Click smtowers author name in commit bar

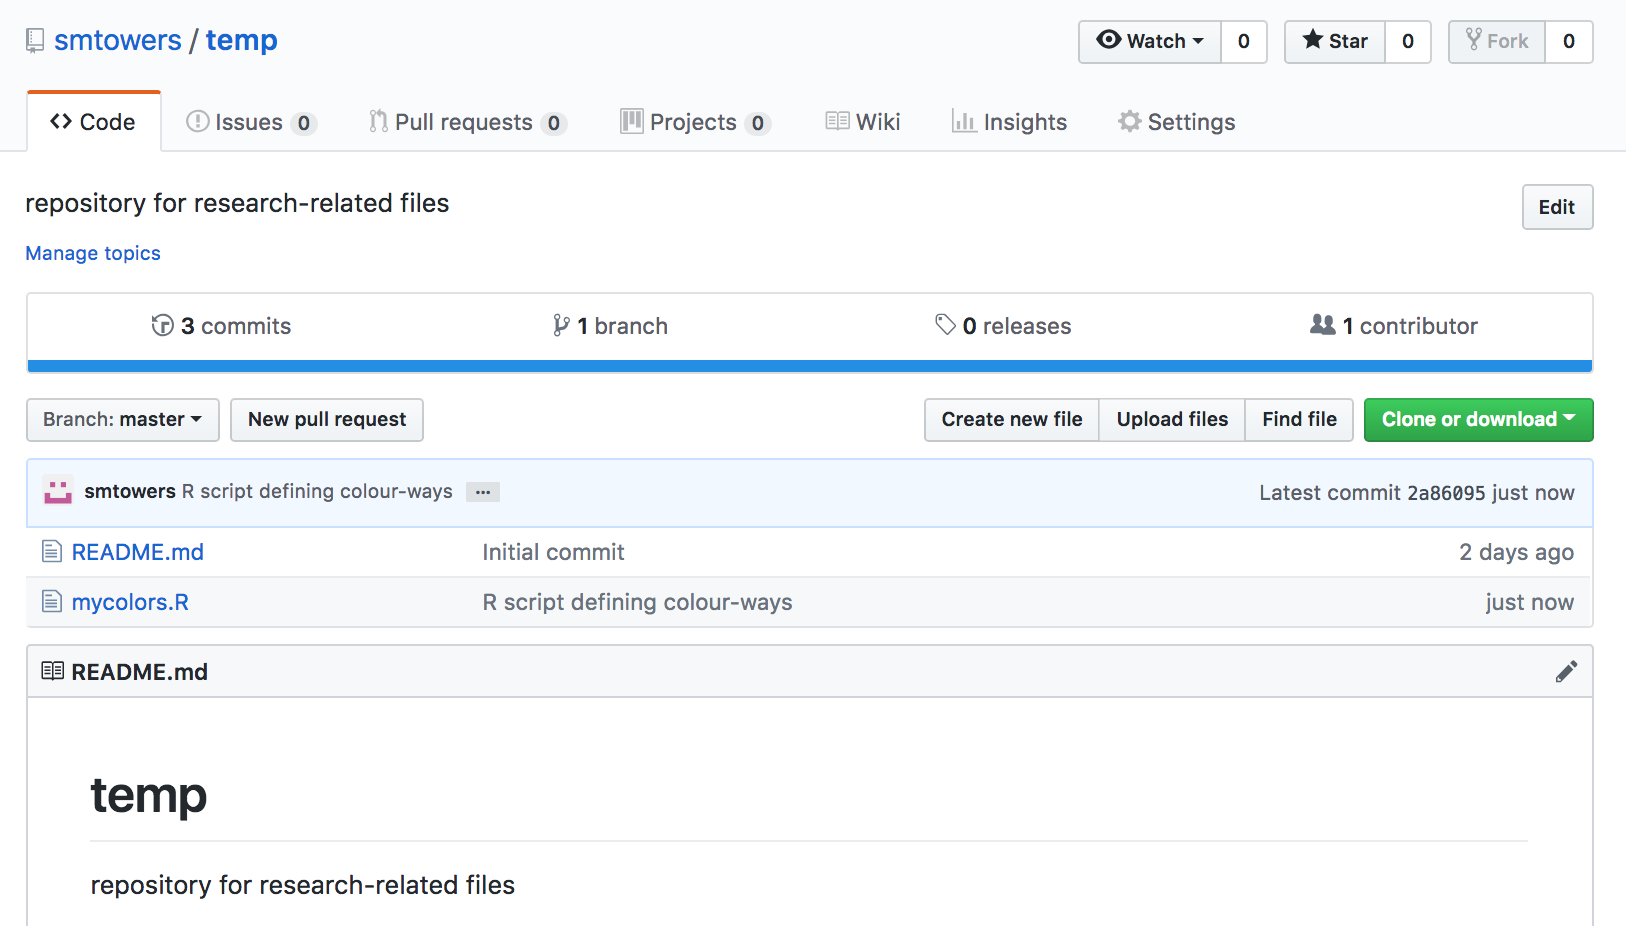[130, 491]
